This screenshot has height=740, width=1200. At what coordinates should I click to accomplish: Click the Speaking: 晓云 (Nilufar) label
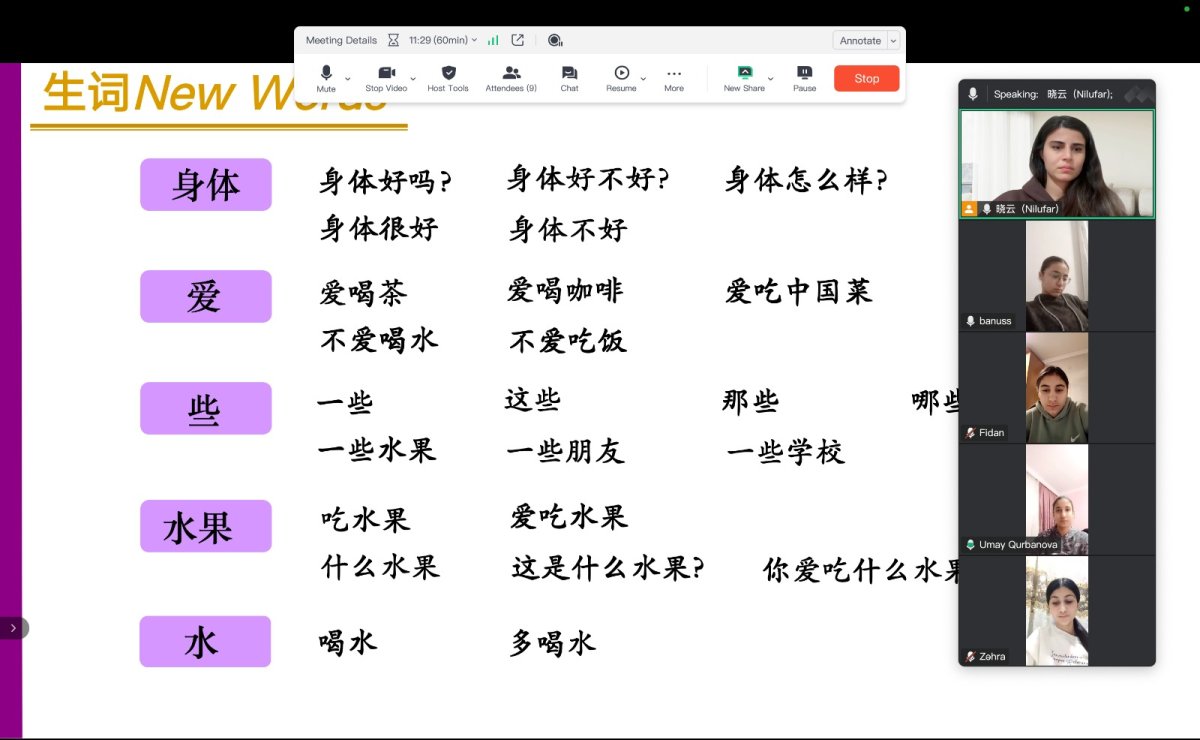click(x=1053, y=94)
